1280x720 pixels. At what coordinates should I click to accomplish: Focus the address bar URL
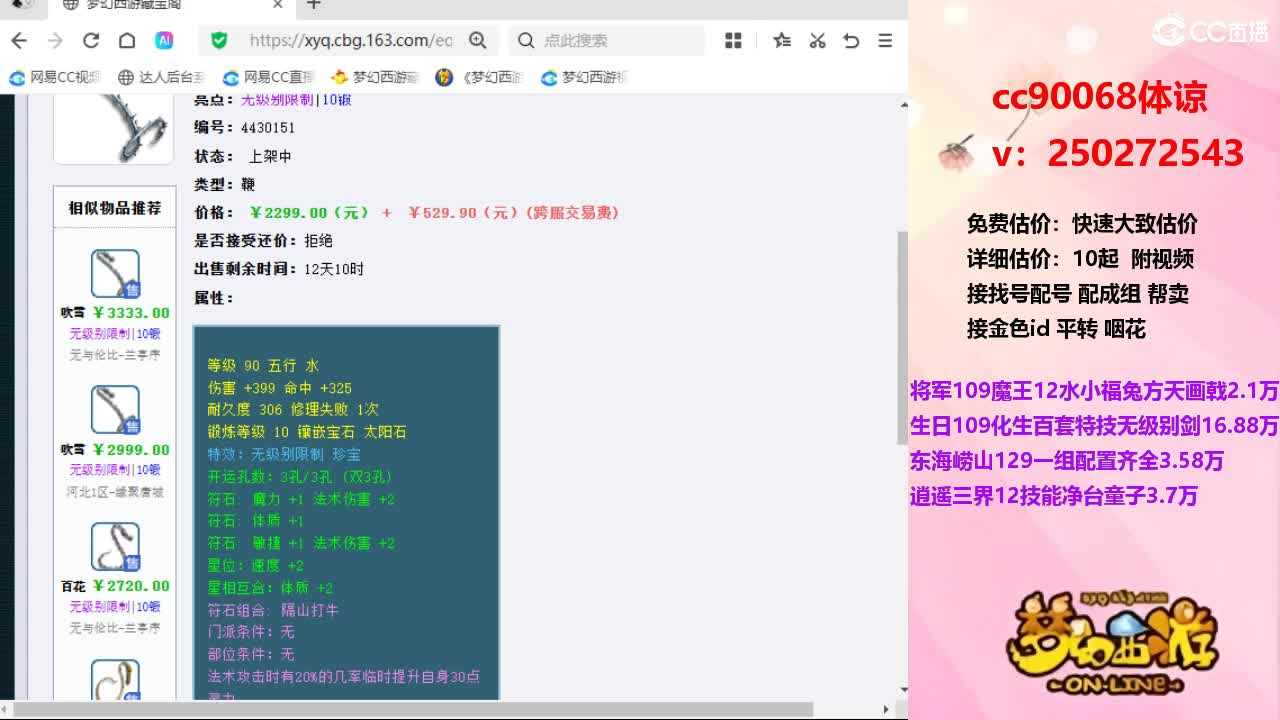pos(350,40)
